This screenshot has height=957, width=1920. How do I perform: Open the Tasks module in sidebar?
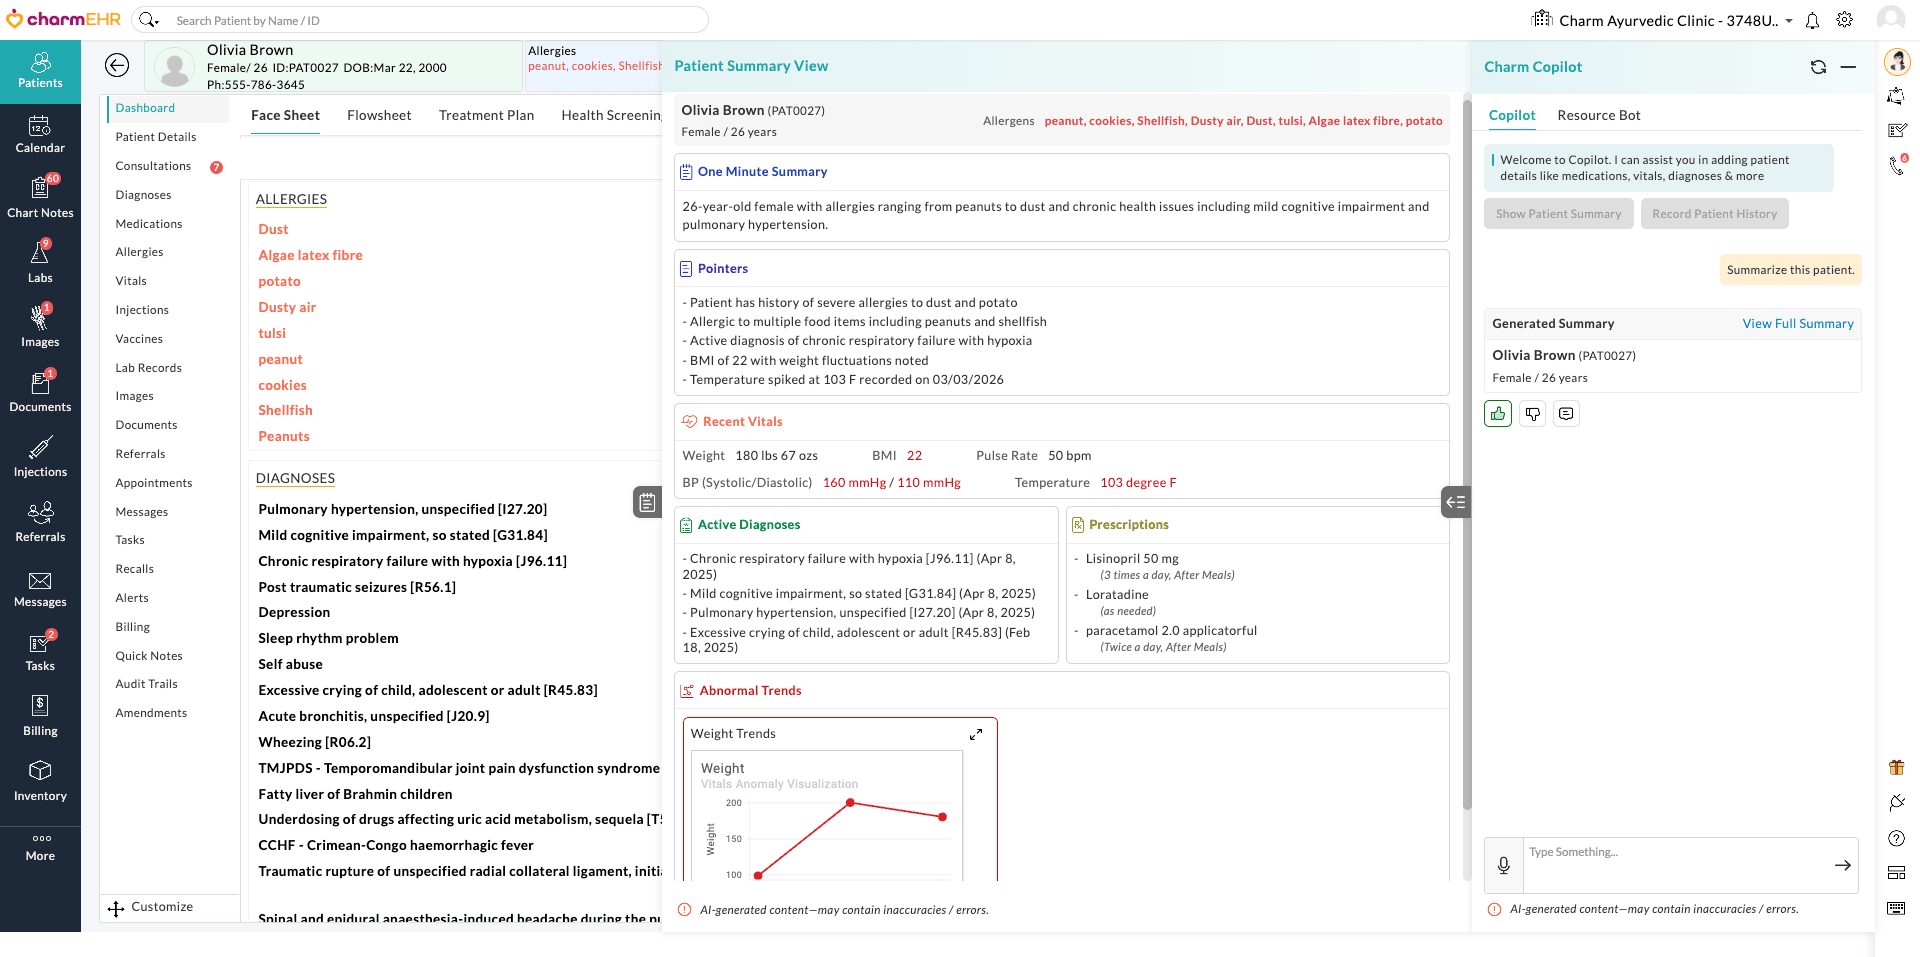point(40,653)
